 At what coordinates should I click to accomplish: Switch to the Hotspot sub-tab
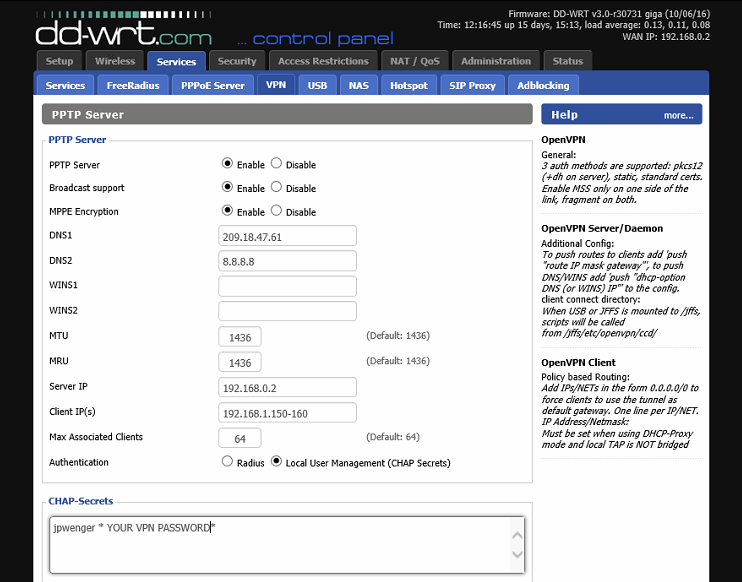coord(408,86)
